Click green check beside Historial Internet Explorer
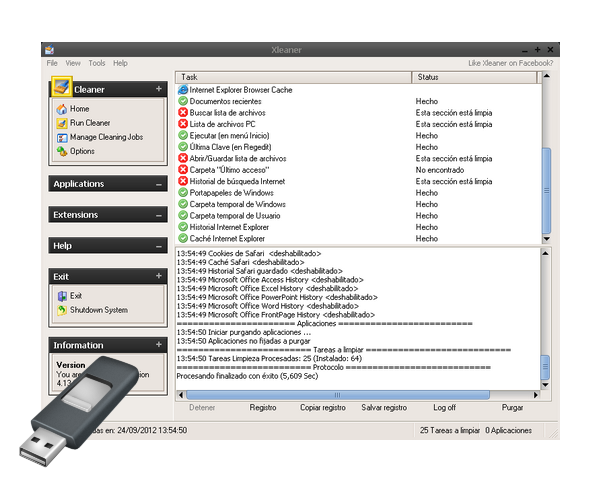 coord(183,227)
